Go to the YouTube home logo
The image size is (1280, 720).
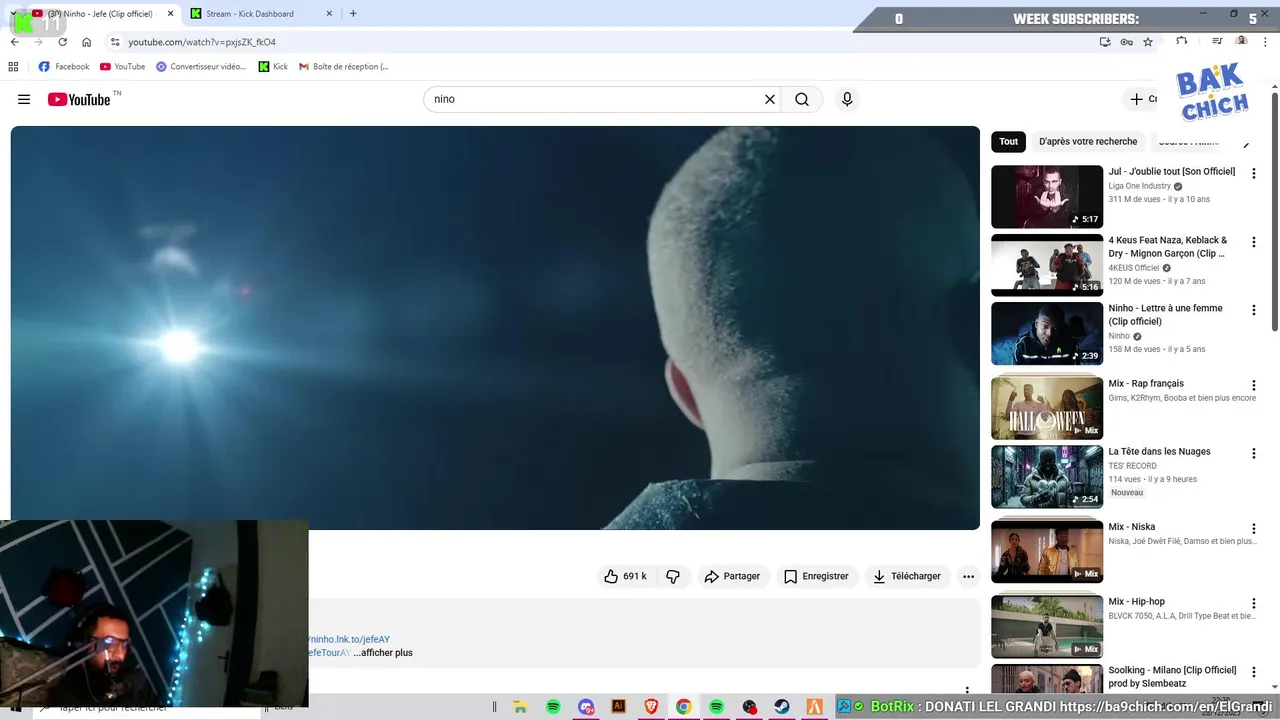(79, 99)
